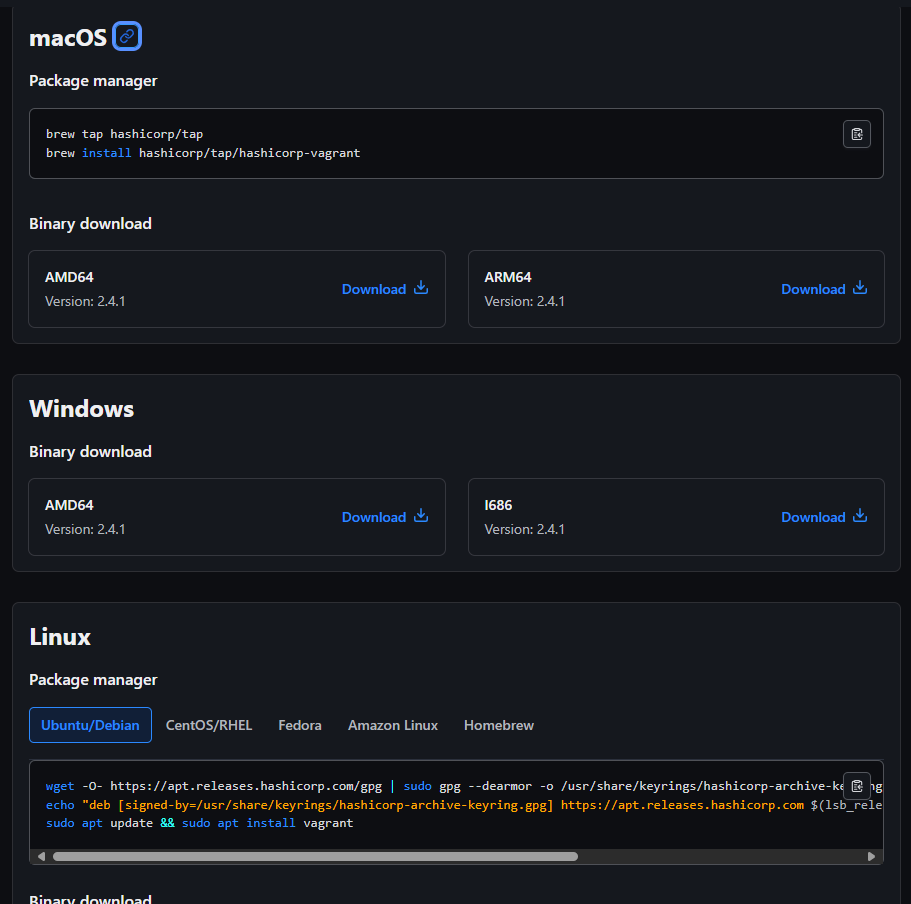Open the Amazon Linux instructions tab
This screenshot has width=911, height=904.
(392, 724)
